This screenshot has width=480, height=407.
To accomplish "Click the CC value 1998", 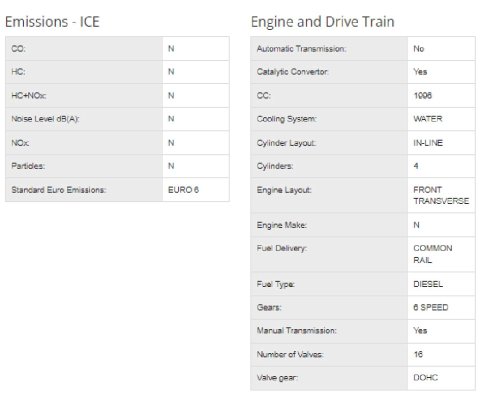I will [422, 96].
